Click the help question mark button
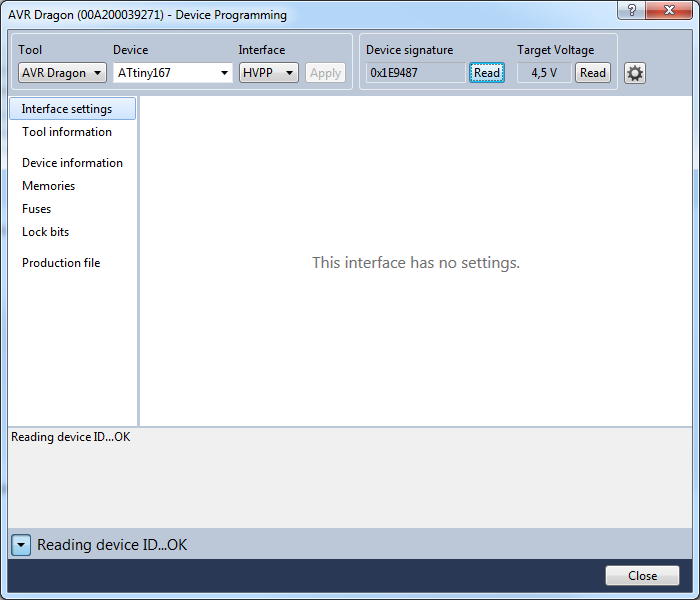 point(631,10)
